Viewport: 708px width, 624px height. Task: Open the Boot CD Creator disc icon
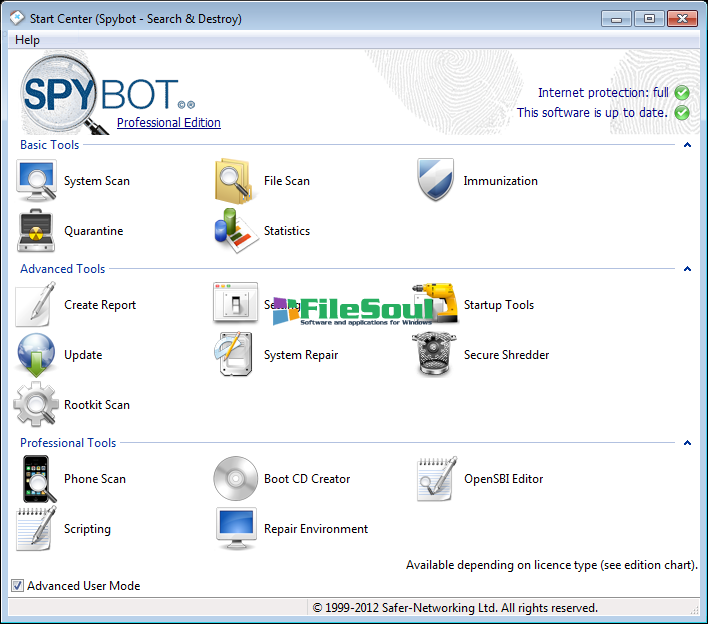coord(236,479)
